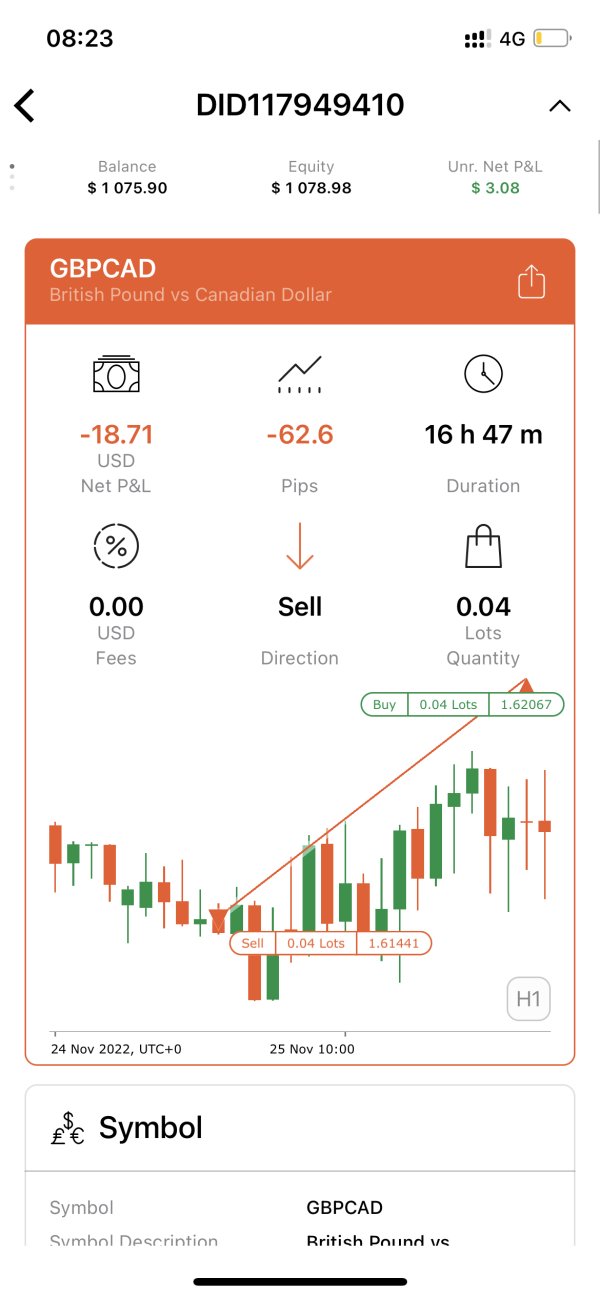Tap the Sell 0.04 Lots price label
The image size is (600, 1298).
click(x=330, y=943)
